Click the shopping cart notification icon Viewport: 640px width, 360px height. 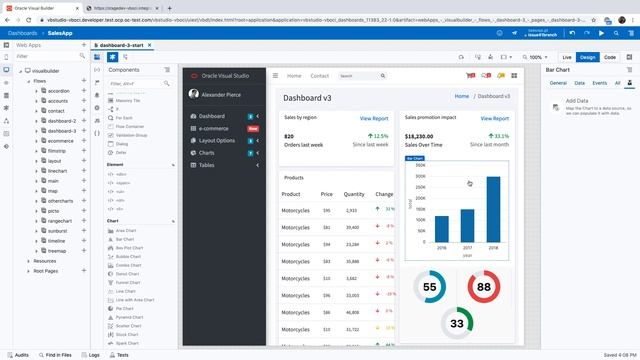tap(471, 76)
